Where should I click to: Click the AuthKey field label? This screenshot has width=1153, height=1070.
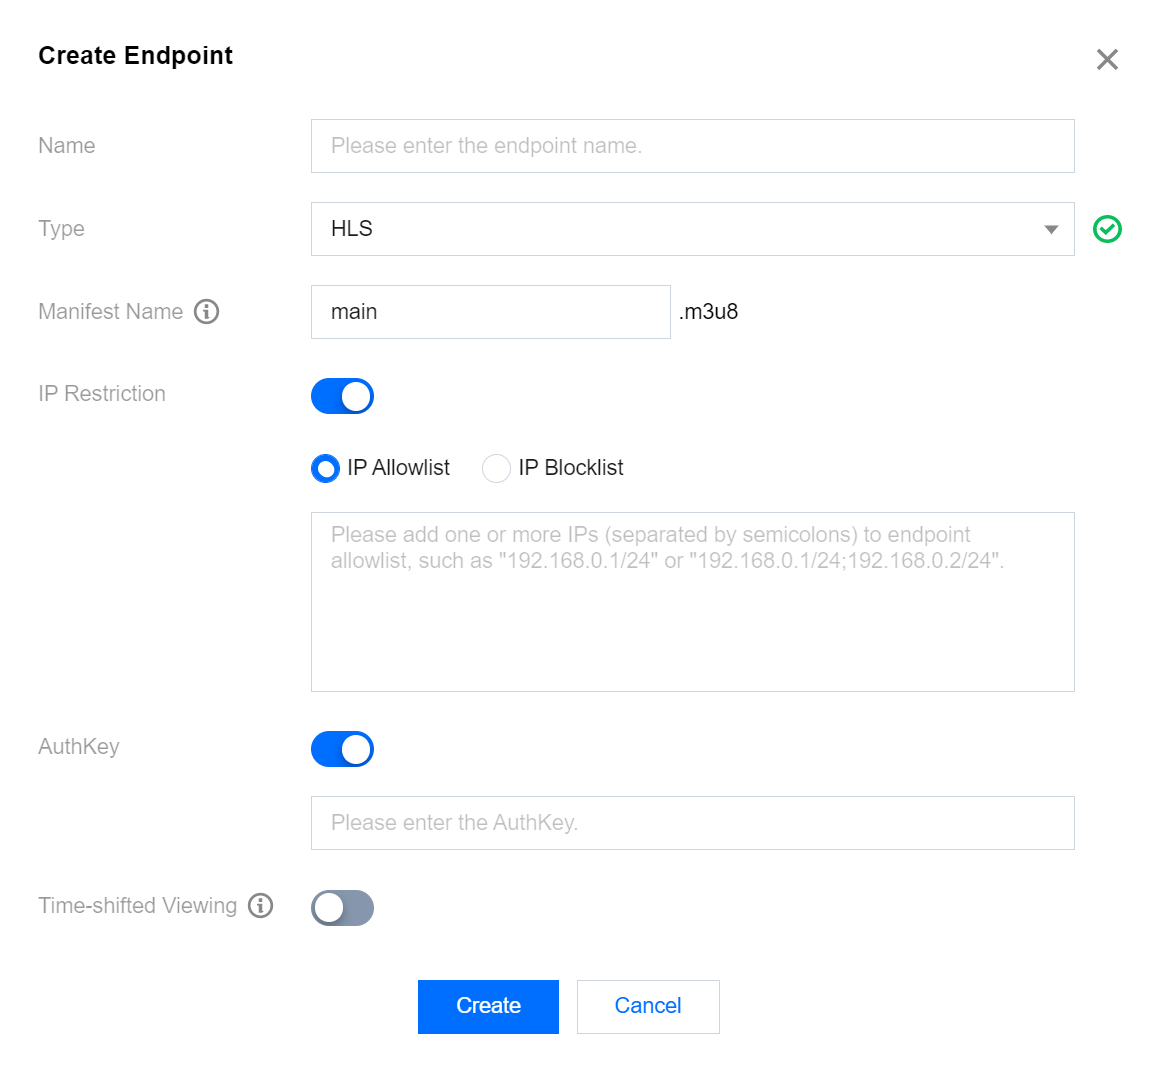tap(79, 747)
